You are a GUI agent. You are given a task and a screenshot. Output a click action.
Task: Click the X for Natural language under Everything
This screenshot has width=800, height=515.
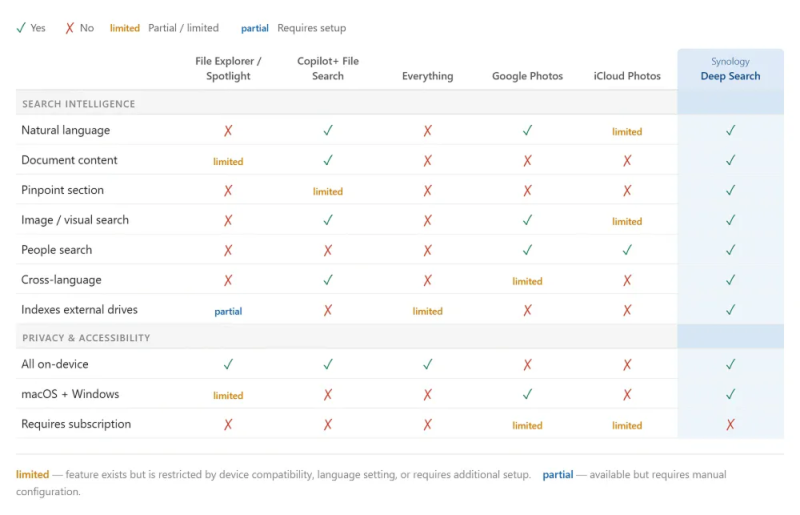(x=428, y=131)
